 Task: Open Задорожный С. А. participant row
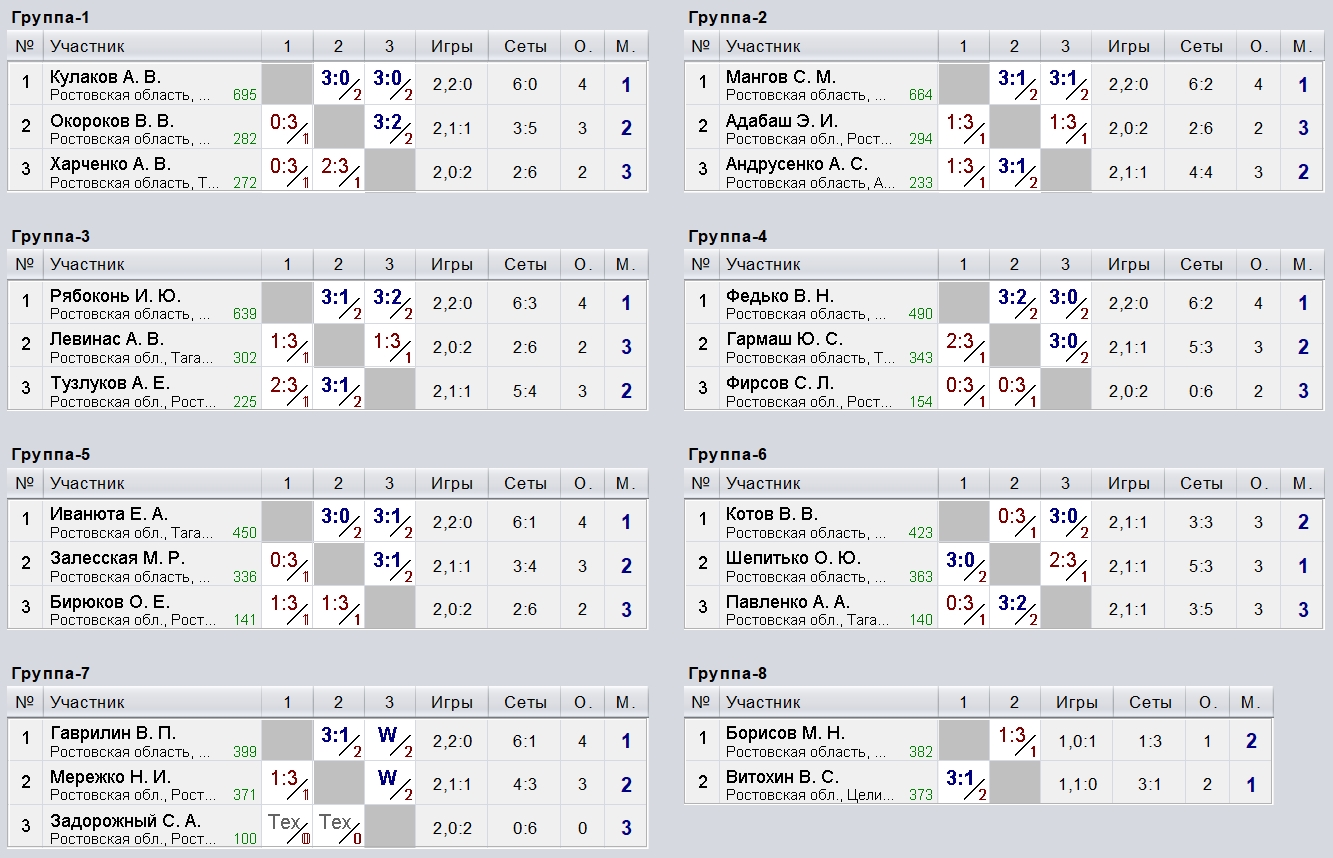point(125,821)
